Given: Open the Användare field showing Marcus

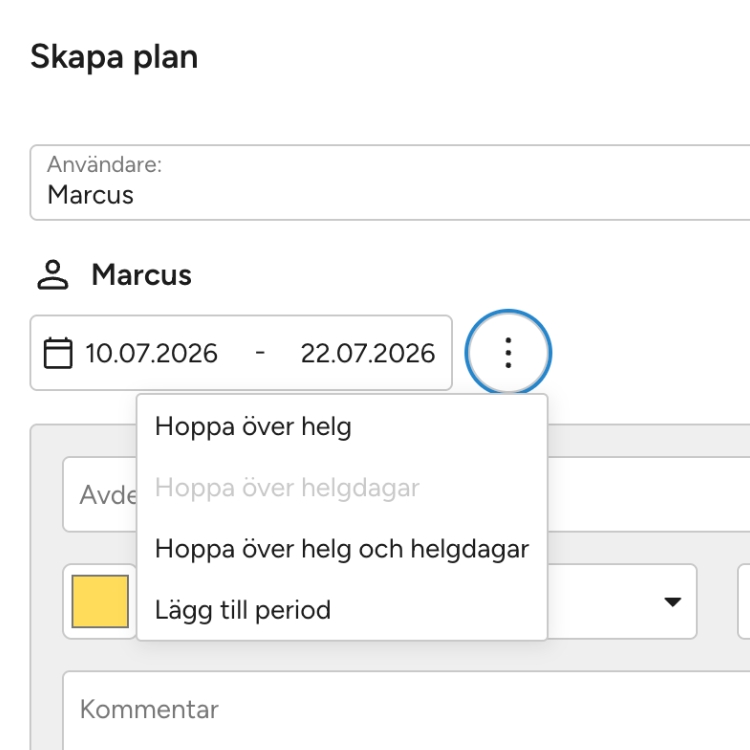Looking at the screenshot, I should (390, 182).
